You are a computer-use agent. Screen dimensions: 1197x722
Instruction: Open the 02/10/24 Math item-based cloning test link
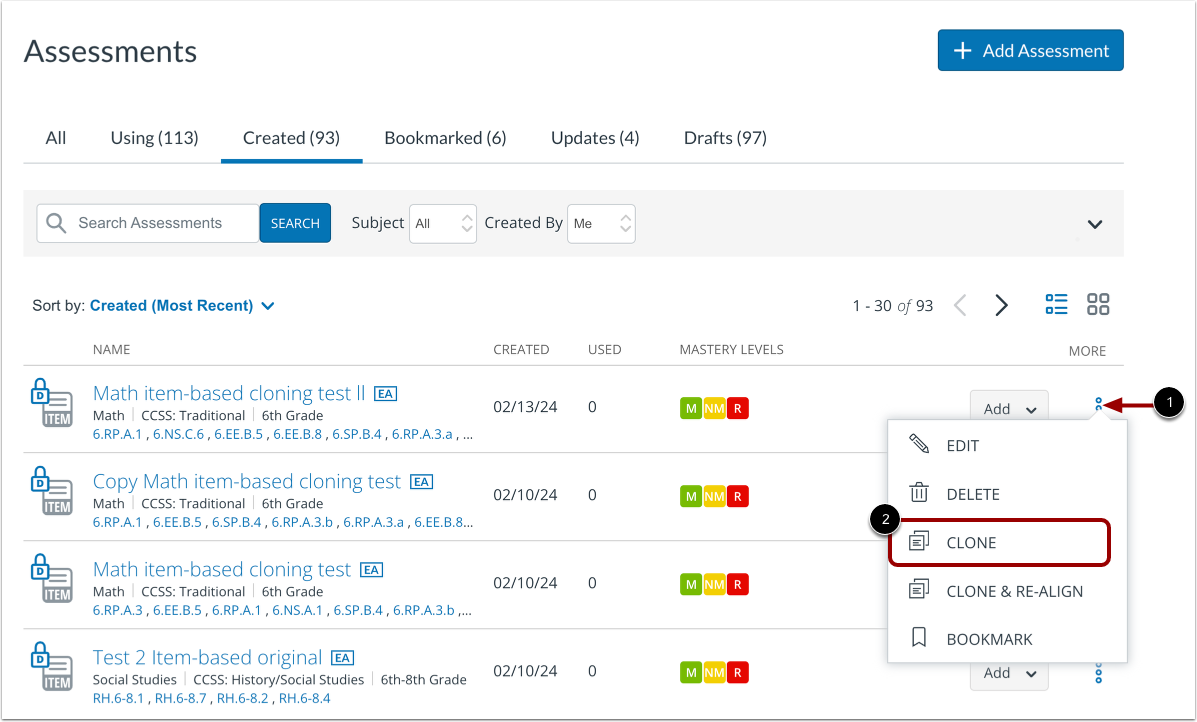point(221,569)
